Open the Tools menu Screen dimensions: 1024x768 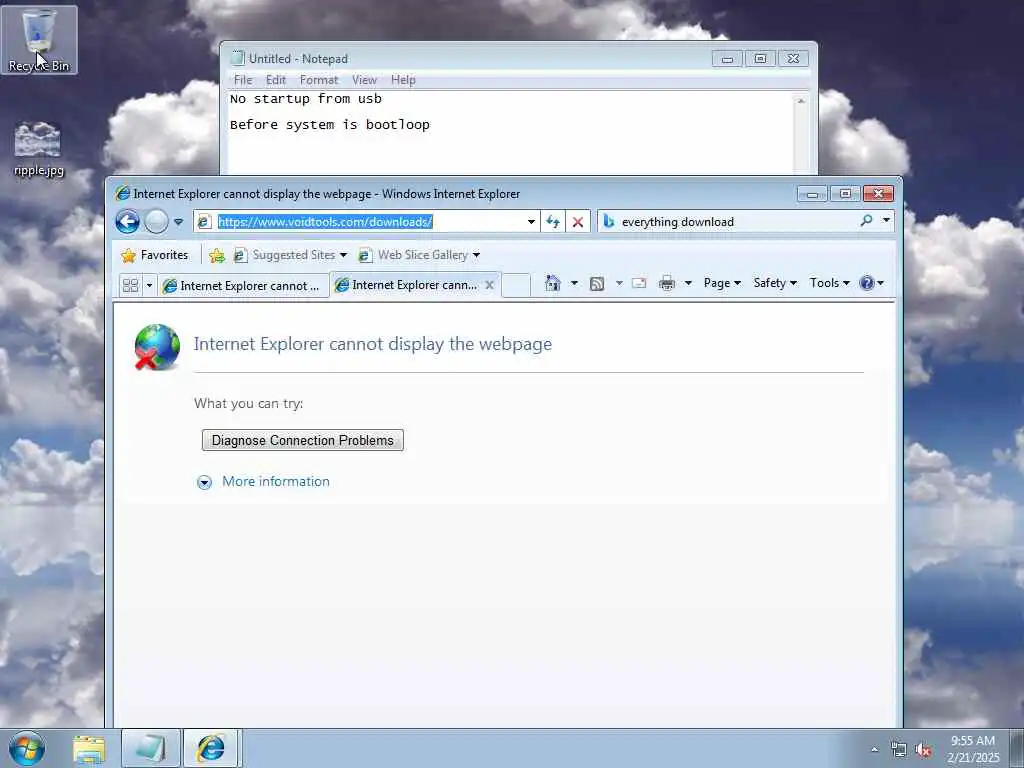pyautogui.click(x=829, y=283)
